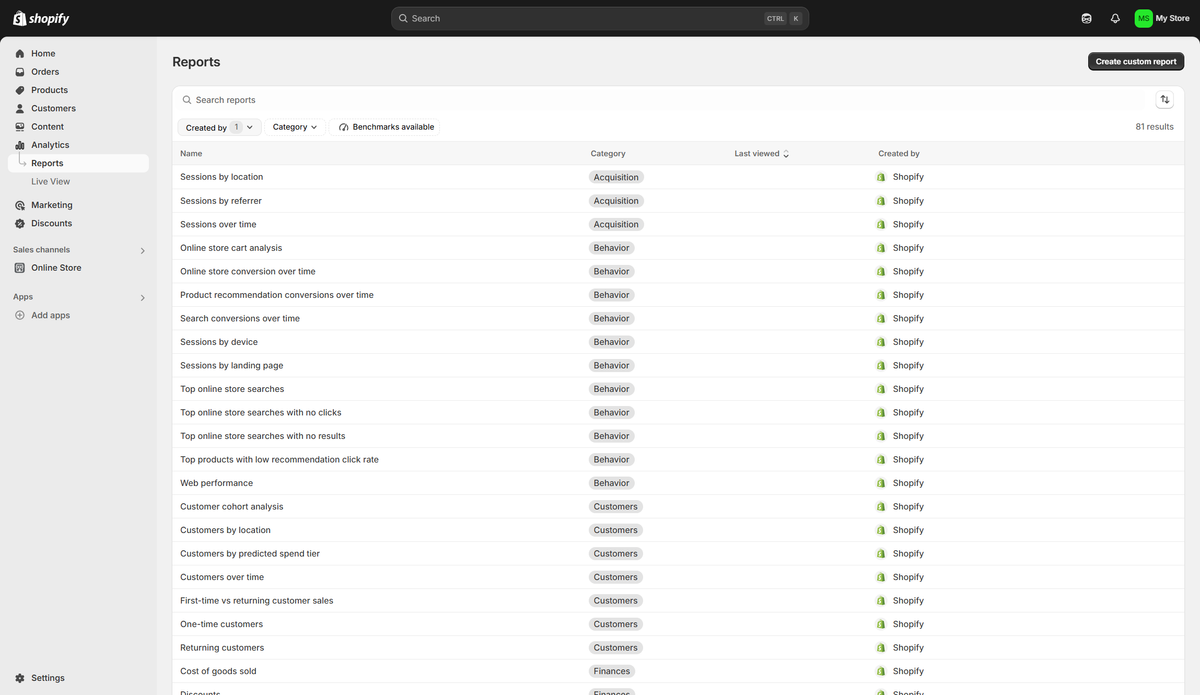Open the Sessions by referrer report
This screenshot has width=1200, height=695.
point(221,201)
